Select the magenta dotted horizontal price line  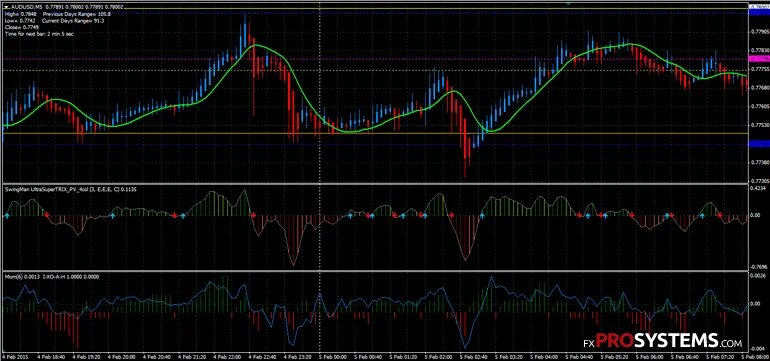click(x=375, y=59)
